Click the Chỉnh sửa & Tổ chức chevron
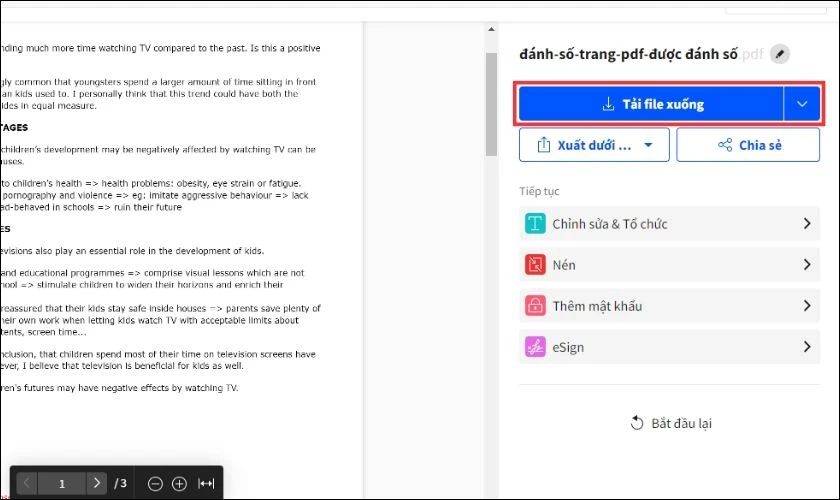 click(807, 223)
